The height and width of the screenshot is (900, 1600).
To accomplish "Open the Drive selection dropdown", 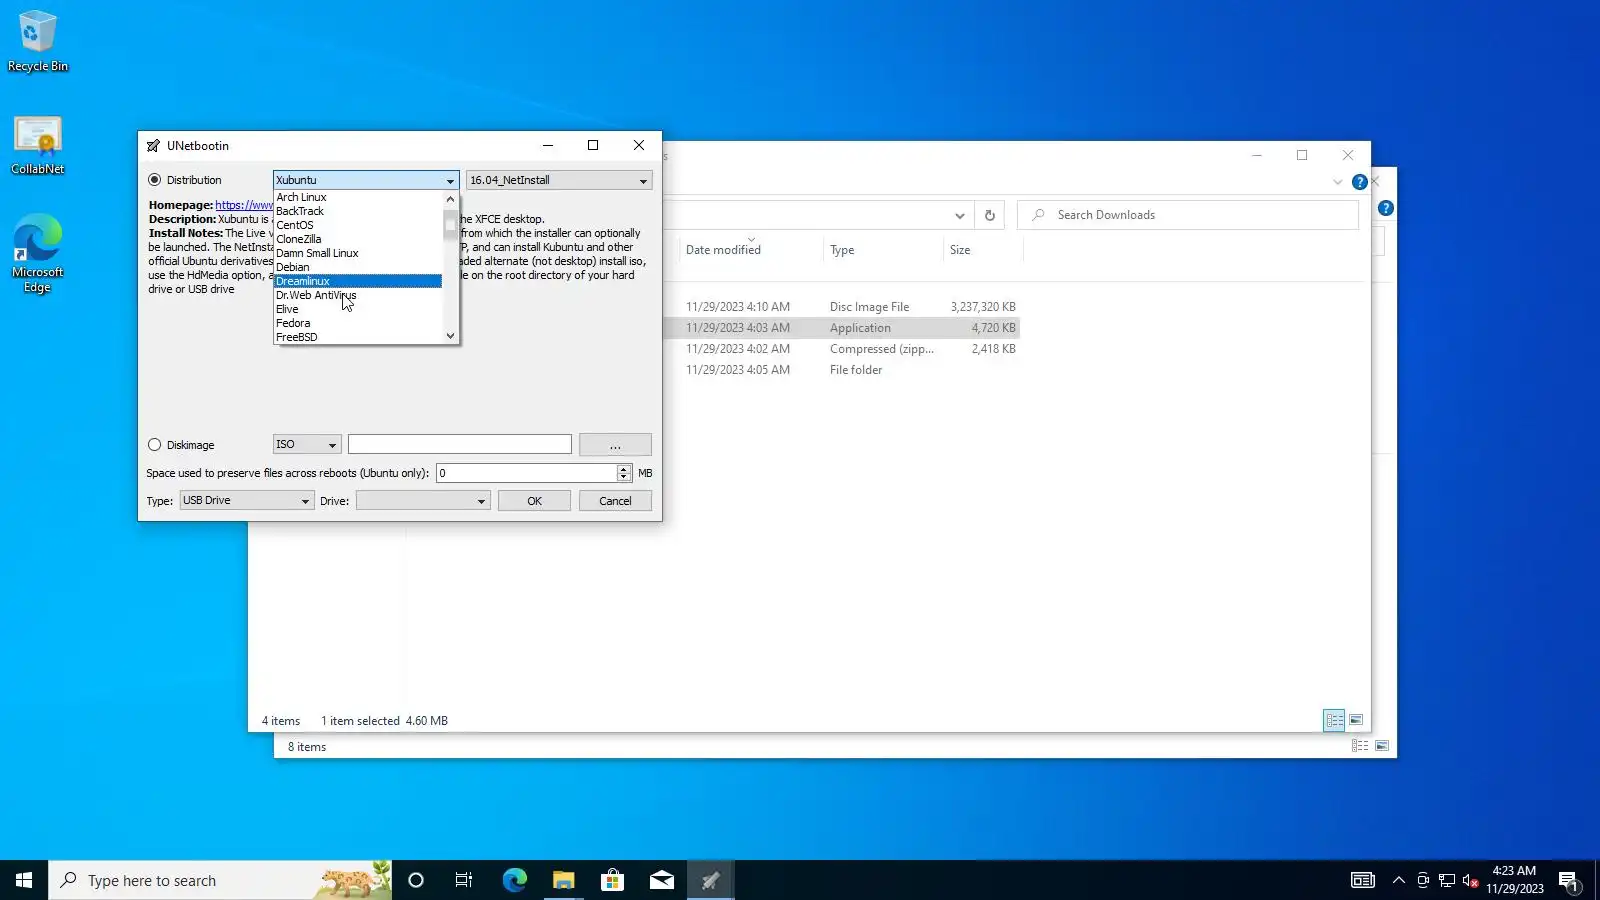I will click(x=423, y=500).
